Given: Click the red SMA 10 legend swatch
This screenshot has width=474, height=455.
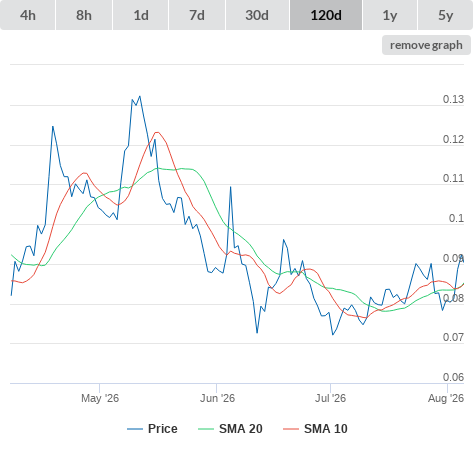Looking at the screenshot, I should 291,429.
